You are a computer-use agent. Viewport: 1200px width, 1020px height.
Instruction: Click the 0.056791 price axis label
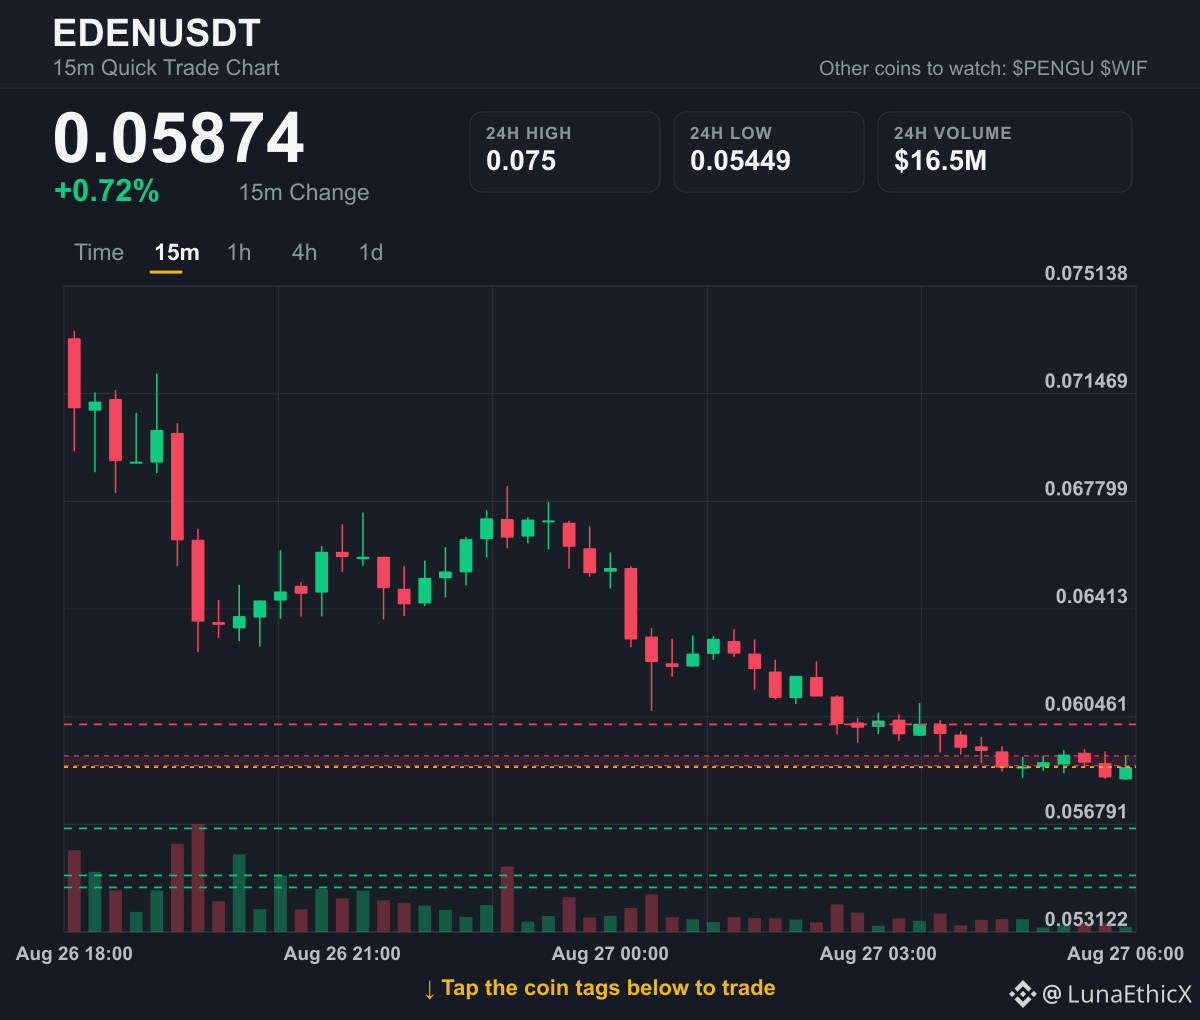point(1086,812)
